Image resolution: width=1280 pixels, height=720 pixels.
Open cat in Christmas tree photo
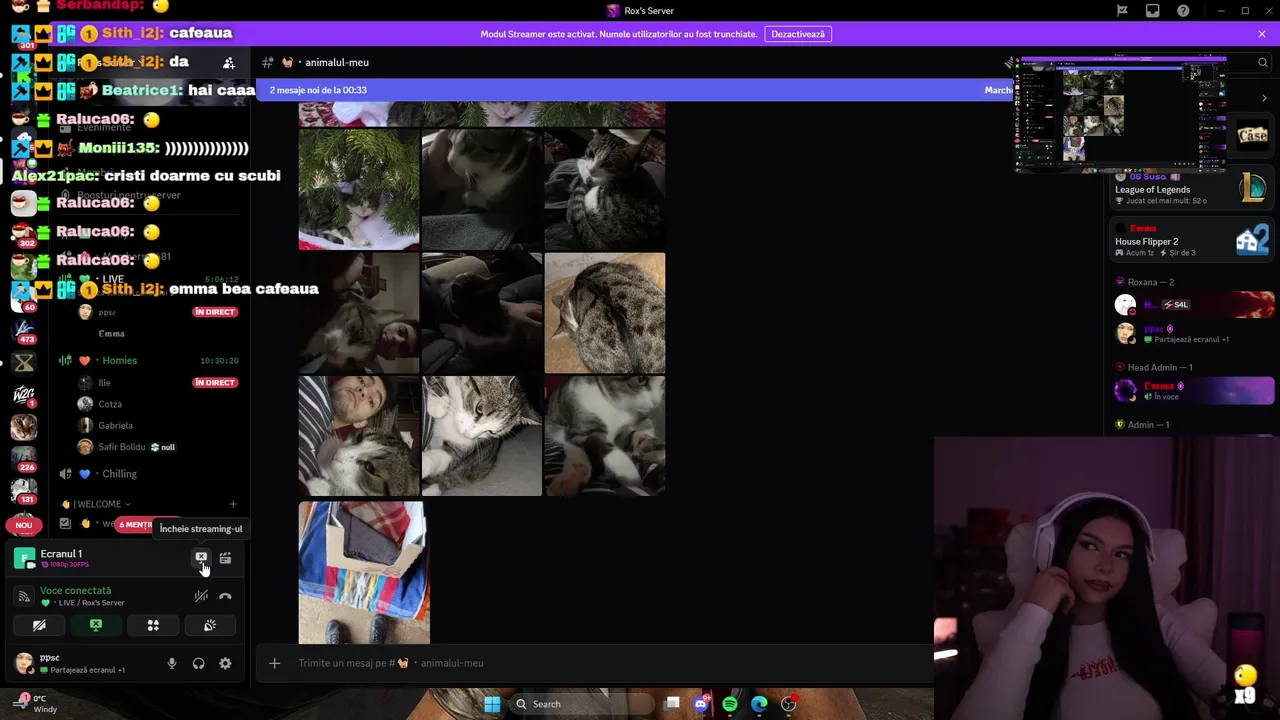(x=359, y=189)
